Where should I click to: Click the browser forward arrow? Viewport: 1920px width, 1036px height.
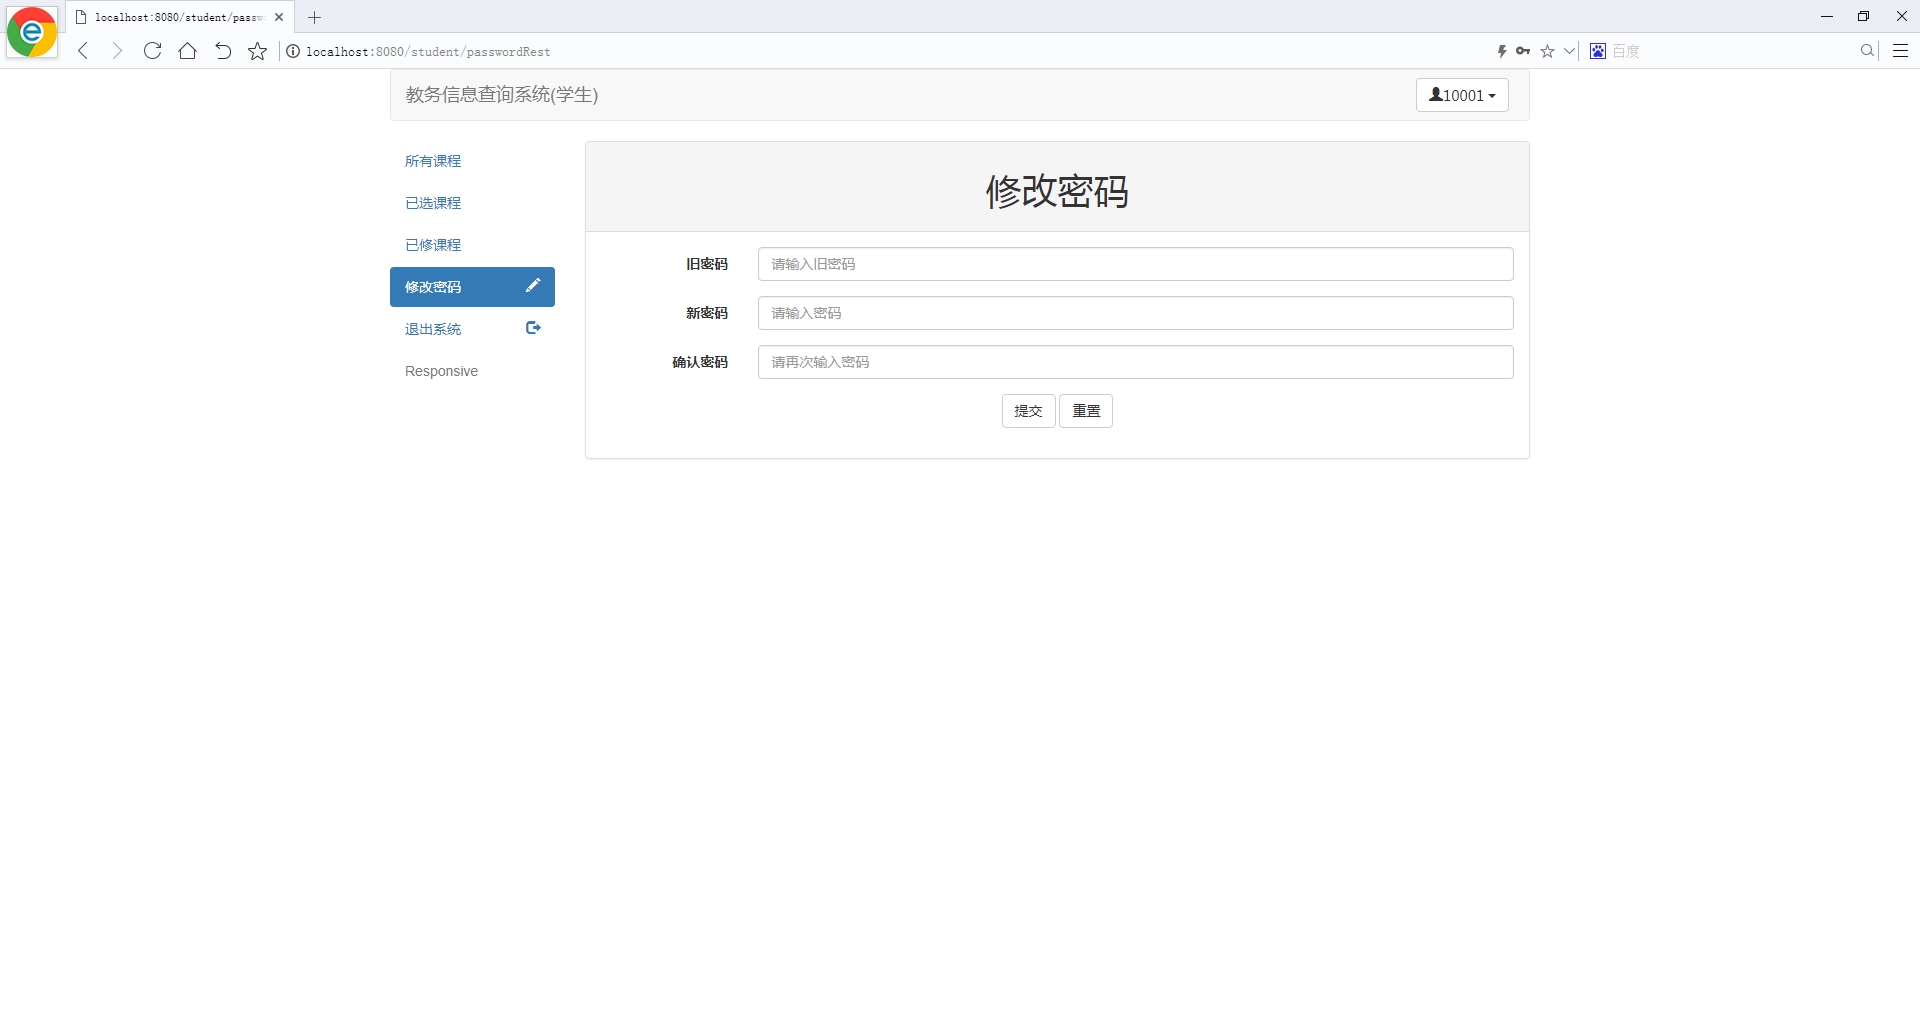coord(117,51)
